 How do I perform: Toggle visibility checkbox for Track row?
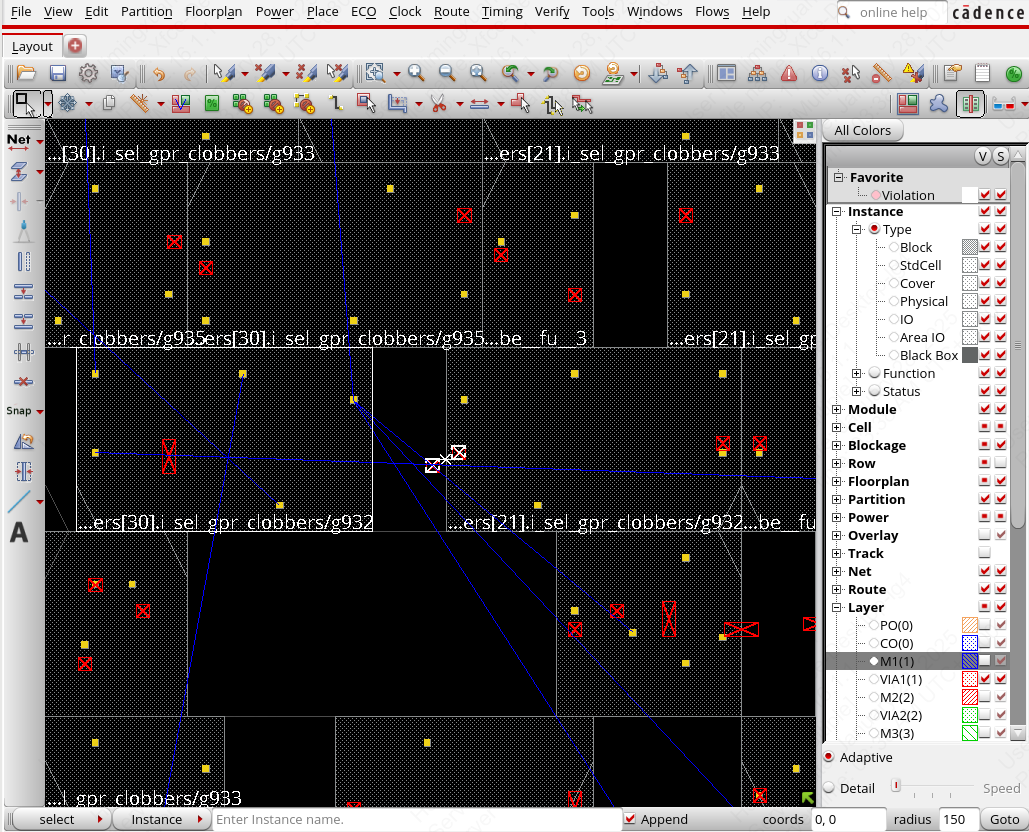985,553
